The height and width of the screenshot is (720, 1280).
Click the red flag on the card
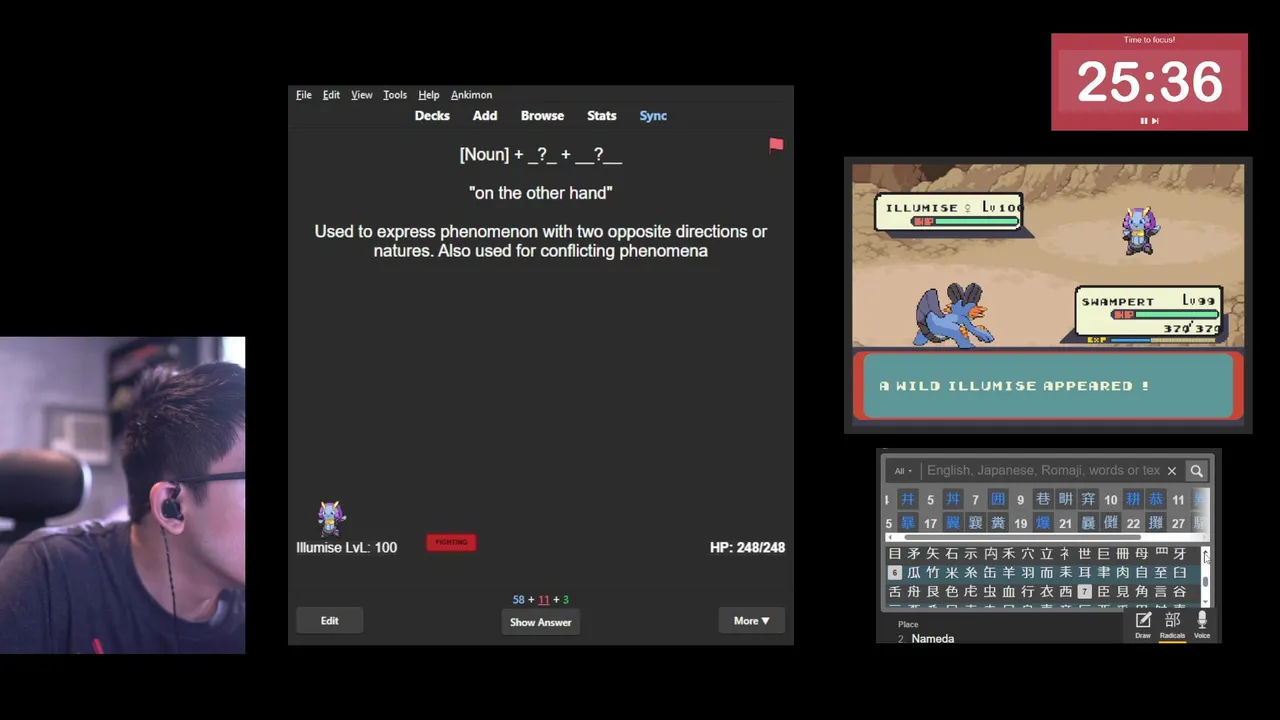[776, 145]
